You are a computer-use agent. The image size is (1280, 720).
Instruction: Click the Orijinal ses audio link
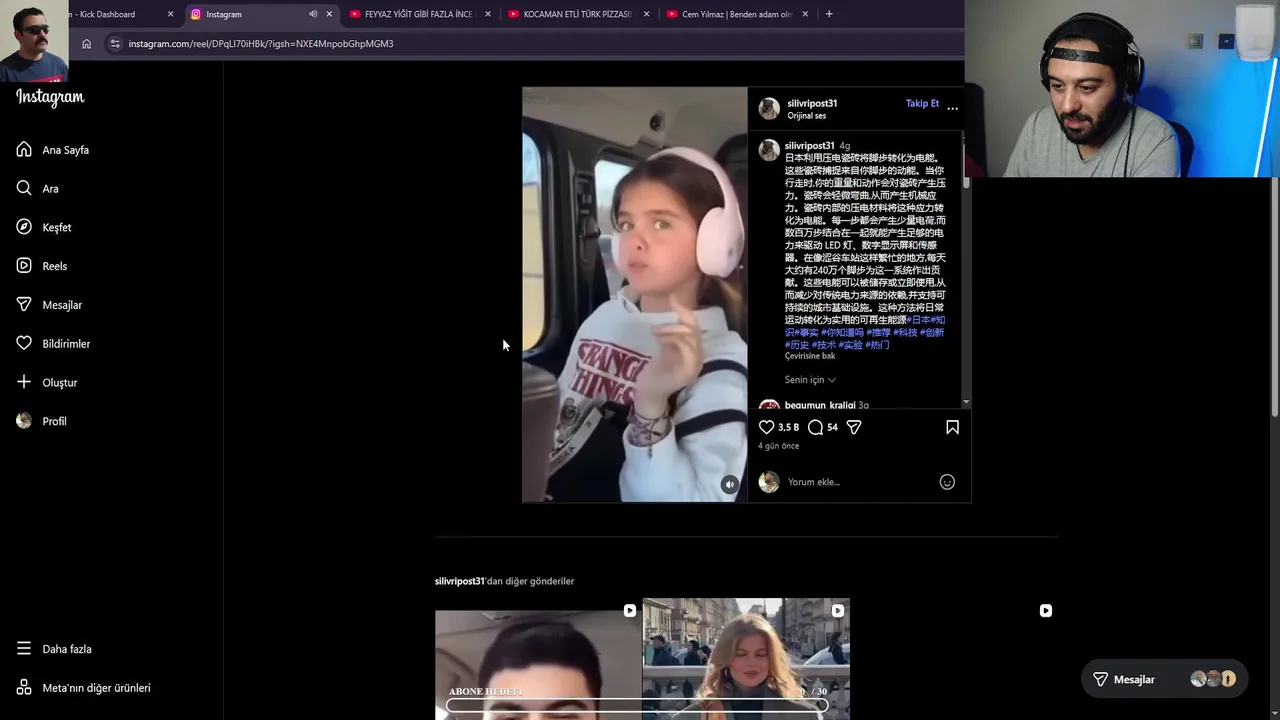(806, 116)
